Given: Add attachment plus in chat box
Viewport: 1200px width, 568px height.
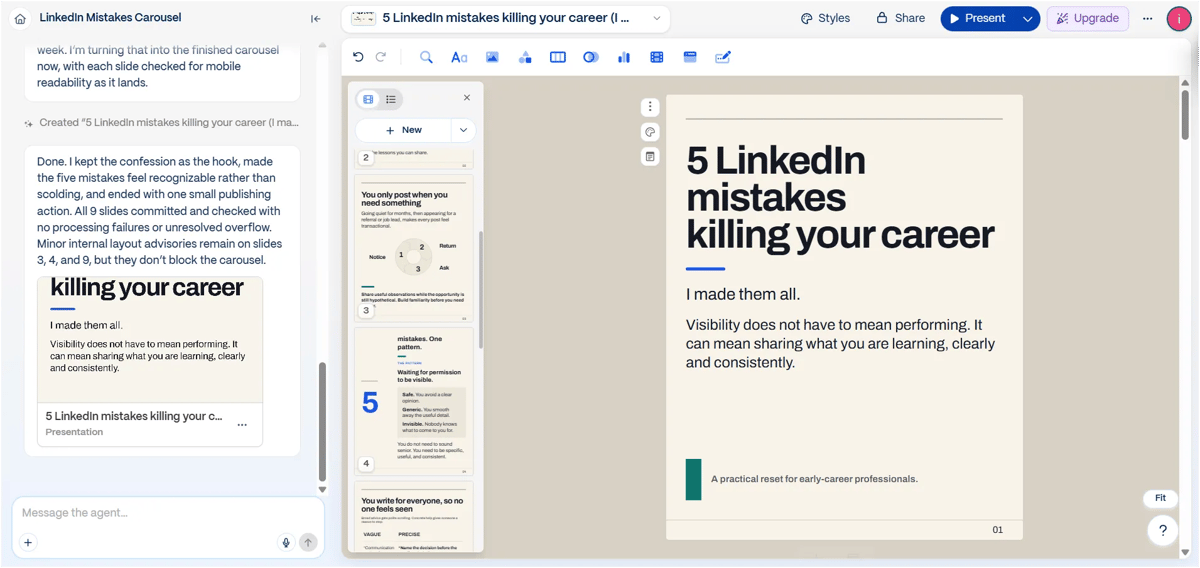Looking at the screenshot, I should coord(28,543).
